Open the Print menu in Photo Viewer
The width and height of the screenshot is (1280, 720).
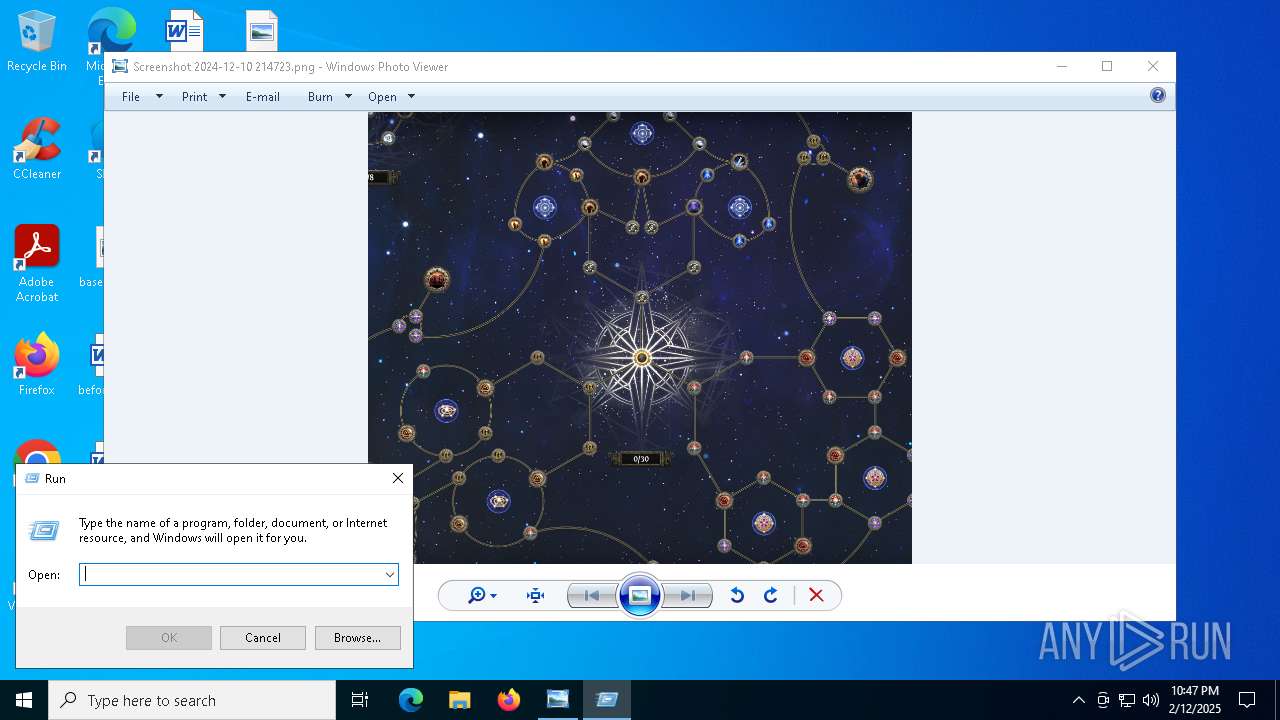click(x=194, y=96)
